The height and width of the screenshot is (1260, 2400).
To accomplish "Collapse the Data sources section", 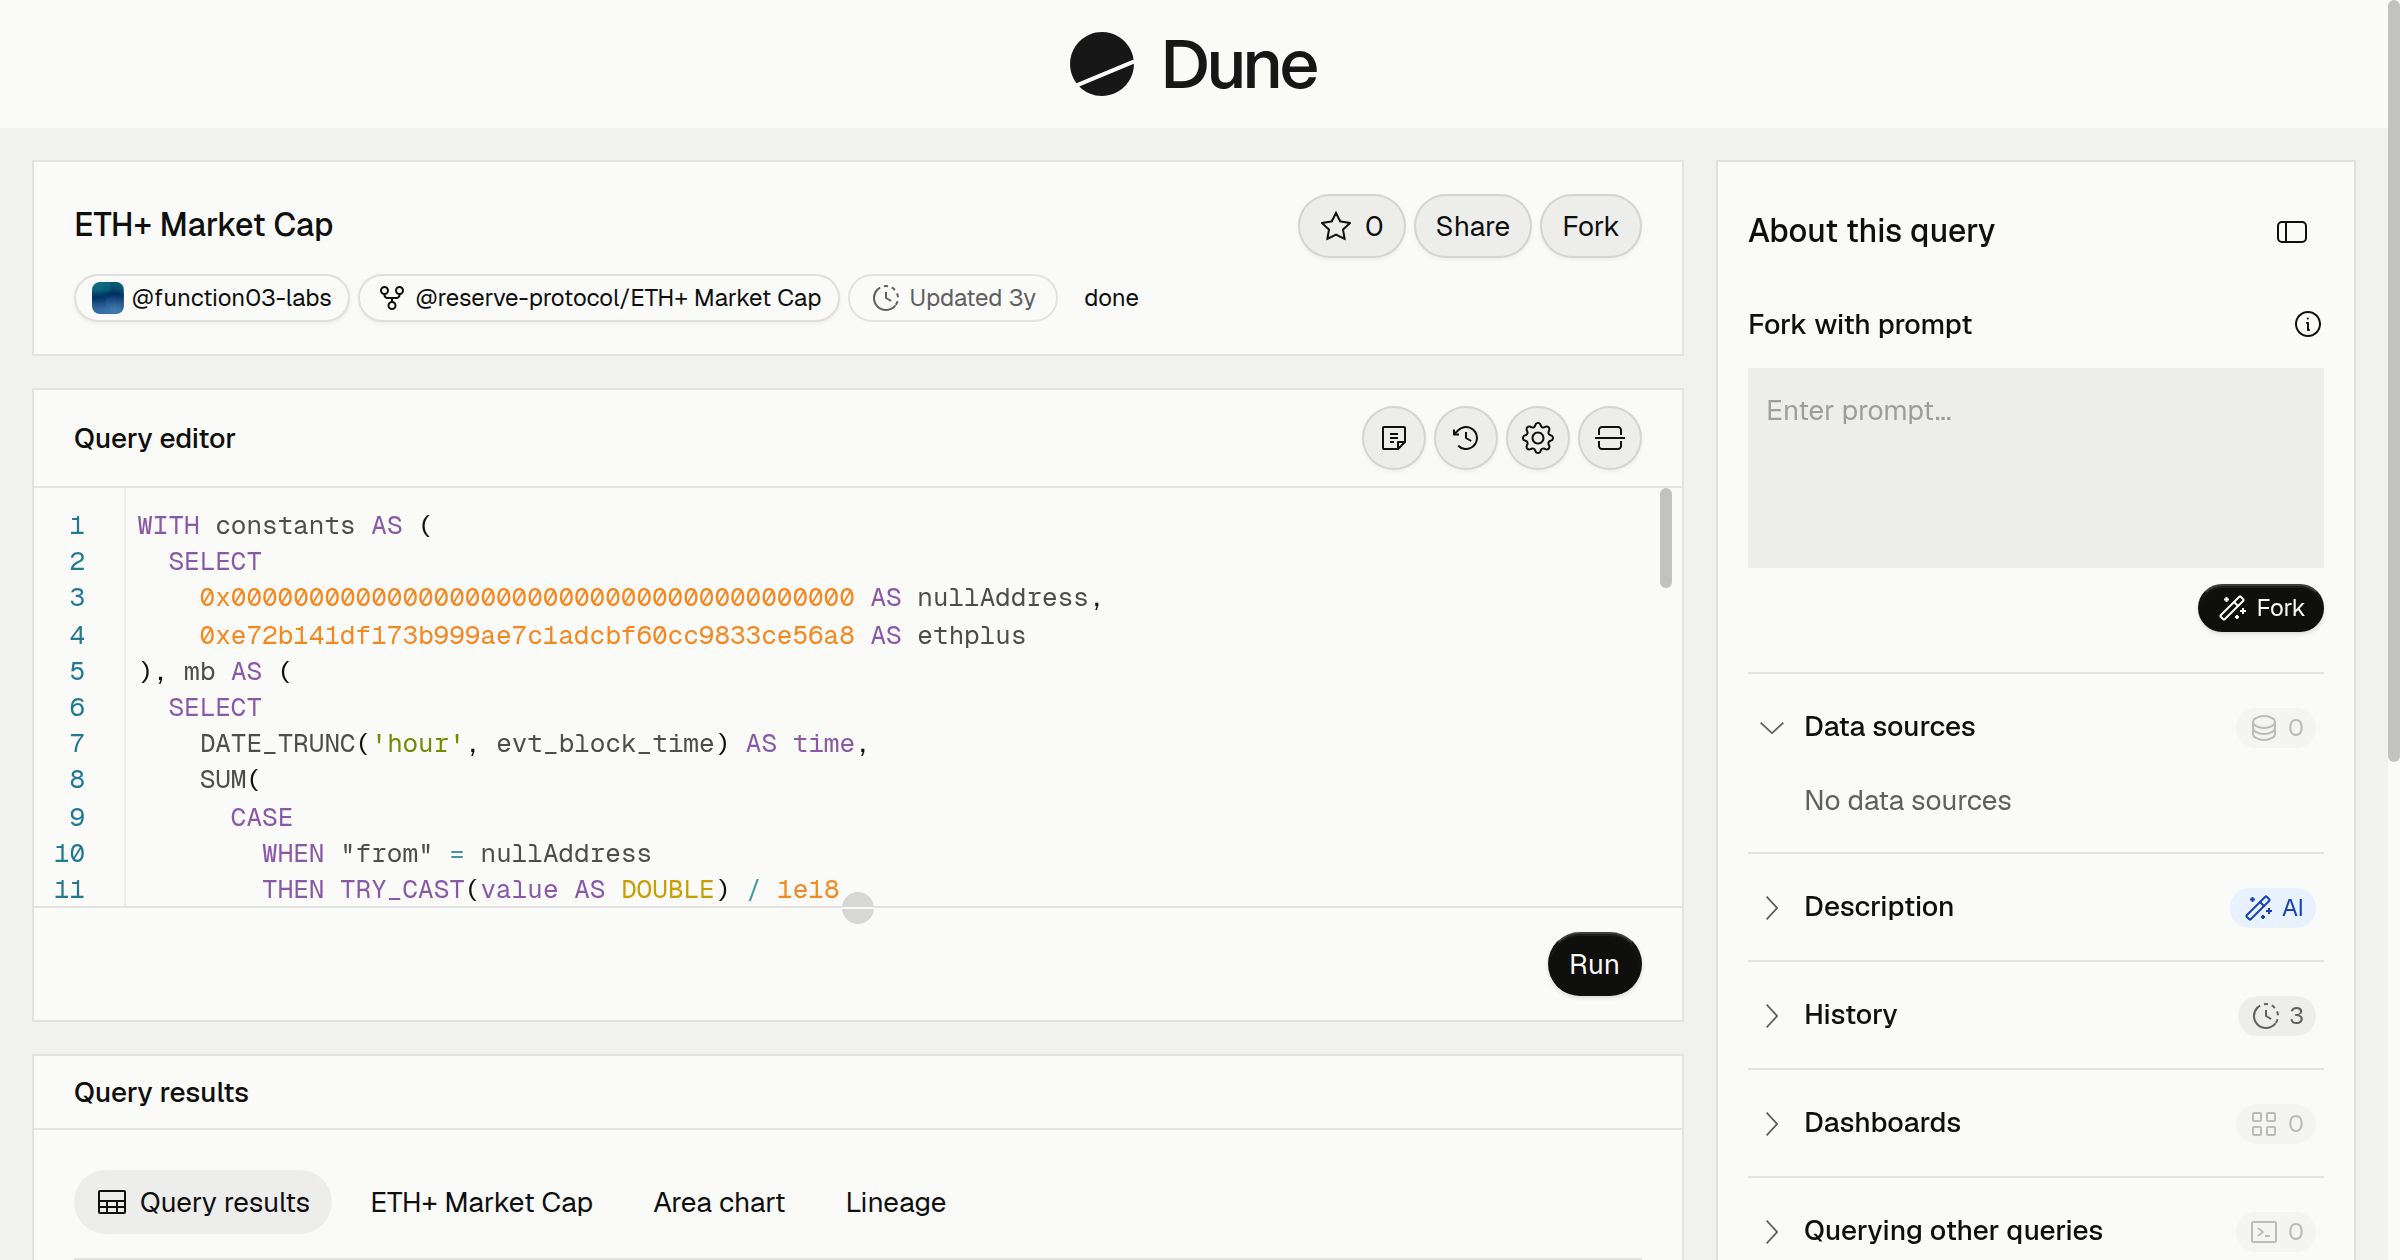I will (x=1771, y=727).
